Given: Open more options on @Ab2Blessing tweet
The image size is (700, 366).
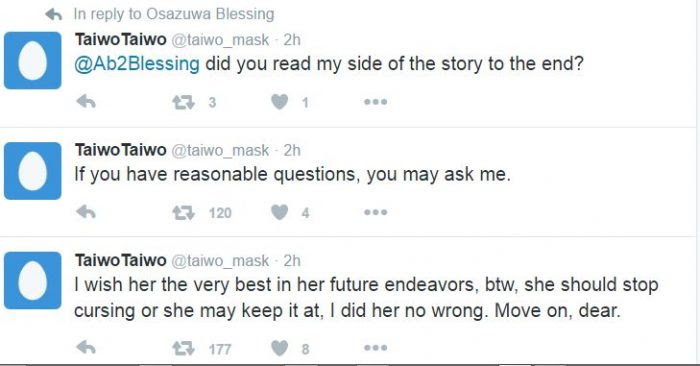Looking at the screenshot, I should (x=375, y=102).
